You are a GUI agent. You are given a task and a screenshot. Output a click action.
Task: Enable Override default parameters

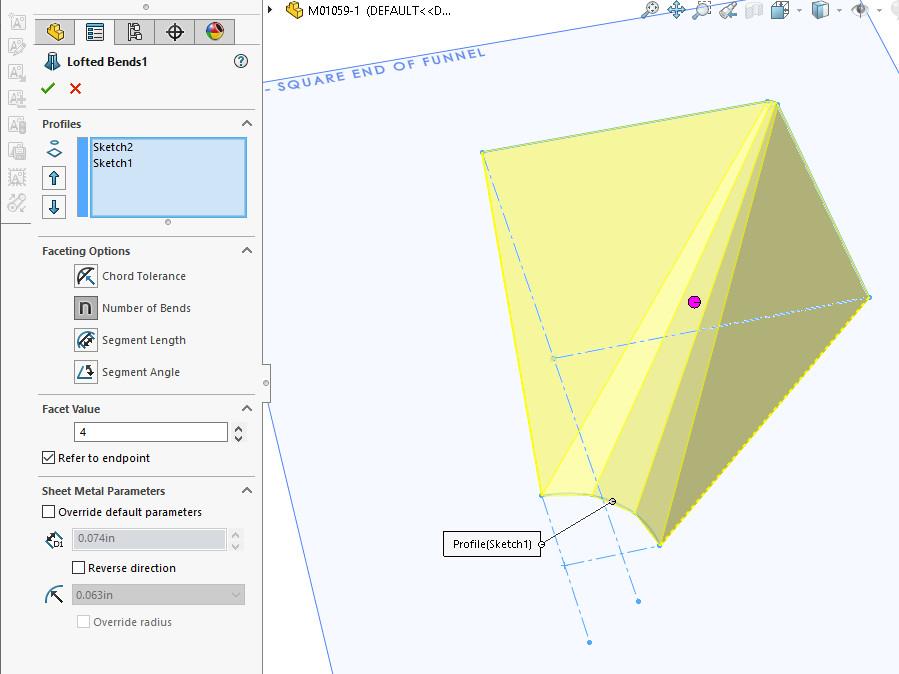pos(47,511)
